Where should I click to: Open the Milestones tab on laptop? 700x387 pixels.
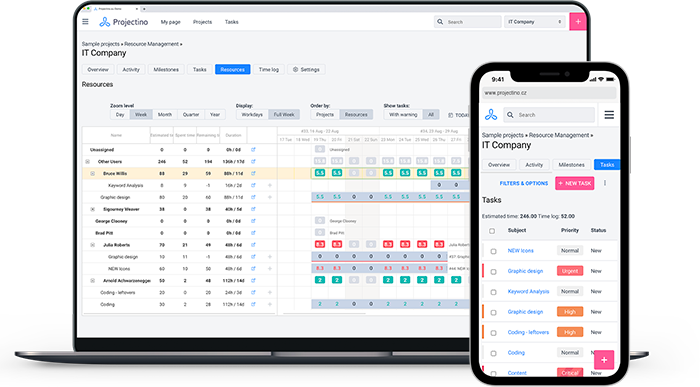[166, 70]
